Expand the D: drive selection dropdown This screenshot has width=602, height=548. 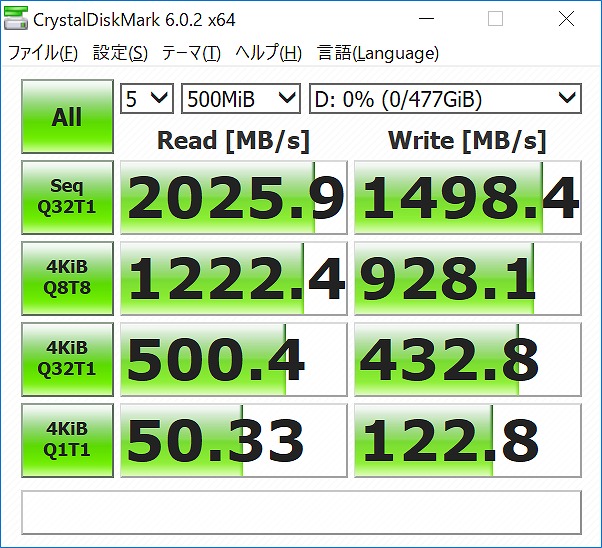445,99
